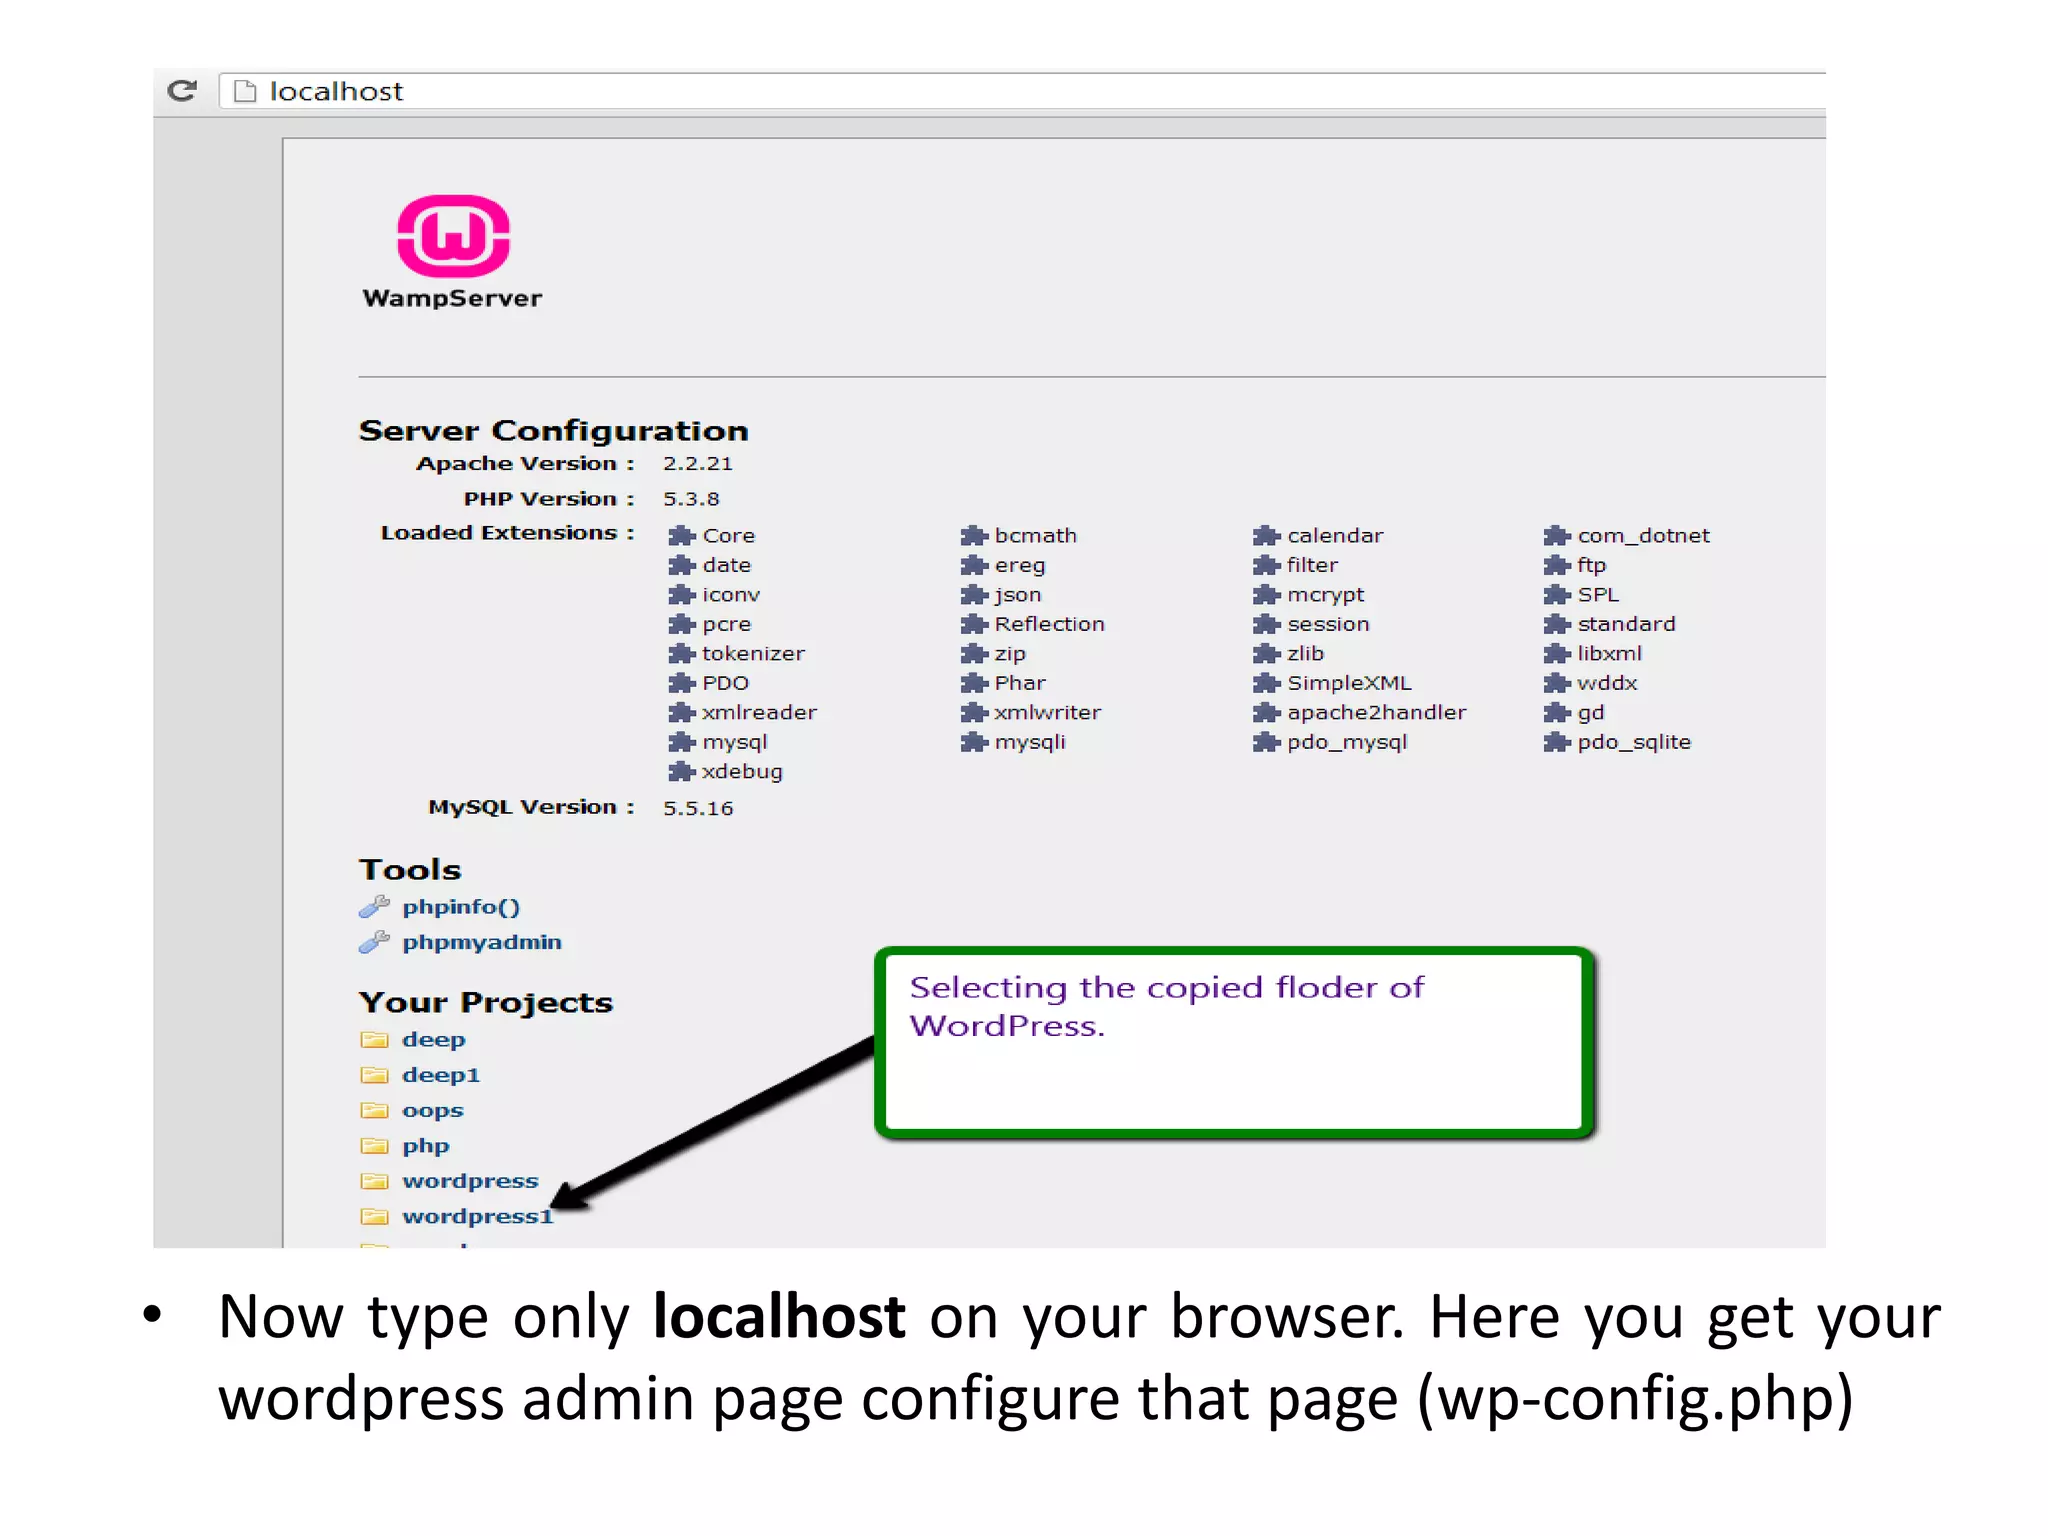Image resolution: width=2048 pixels, height=1536 pixels.
Task: Click the wrench icon beside phpinfo()
Action: [374, 907]
